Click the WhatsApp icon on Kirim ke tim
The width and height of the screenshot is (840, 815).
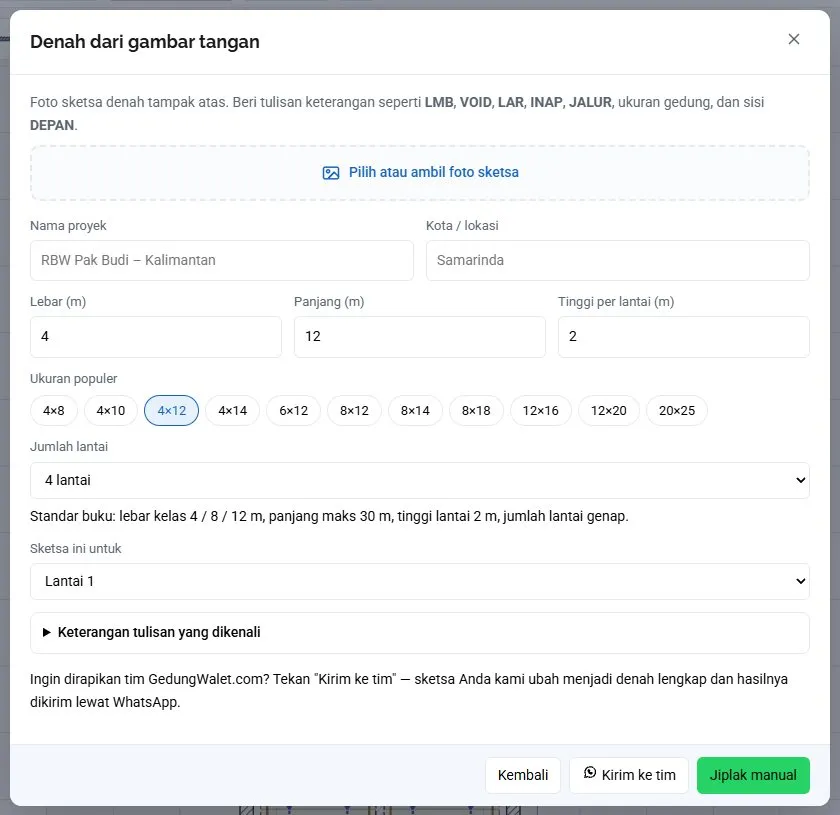click(590, 773)
